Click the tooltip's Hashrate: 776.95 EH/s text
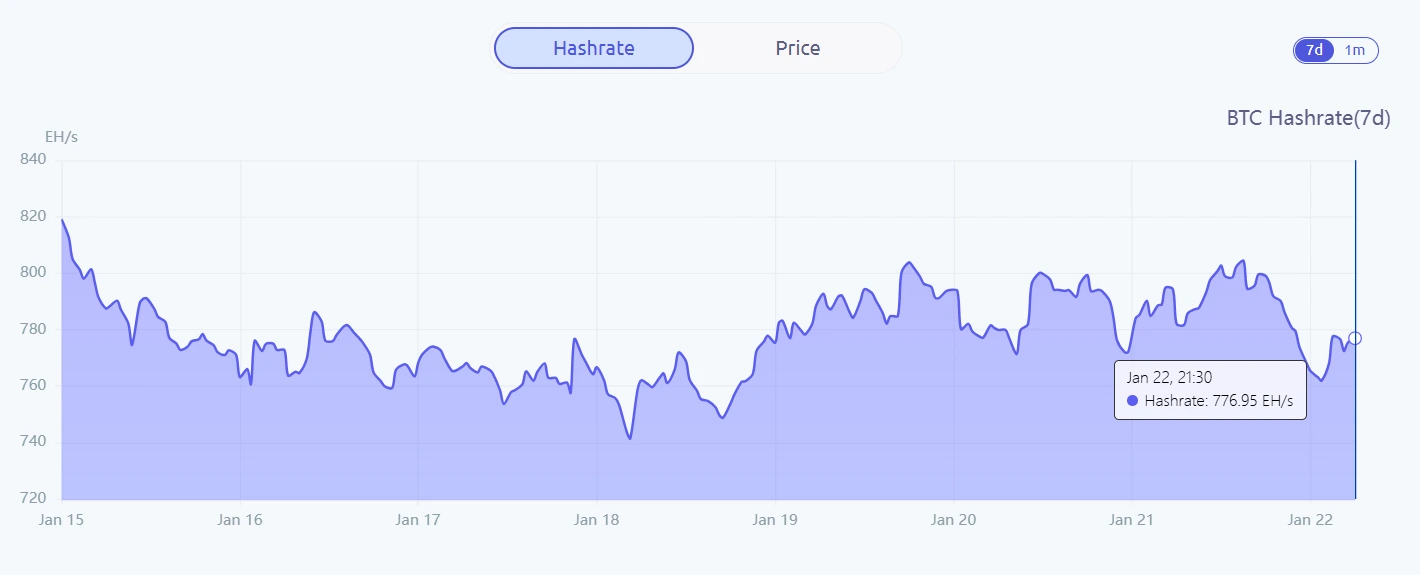The width and height of the screenshot is (1420, 575). click(x=1218, y=400)
